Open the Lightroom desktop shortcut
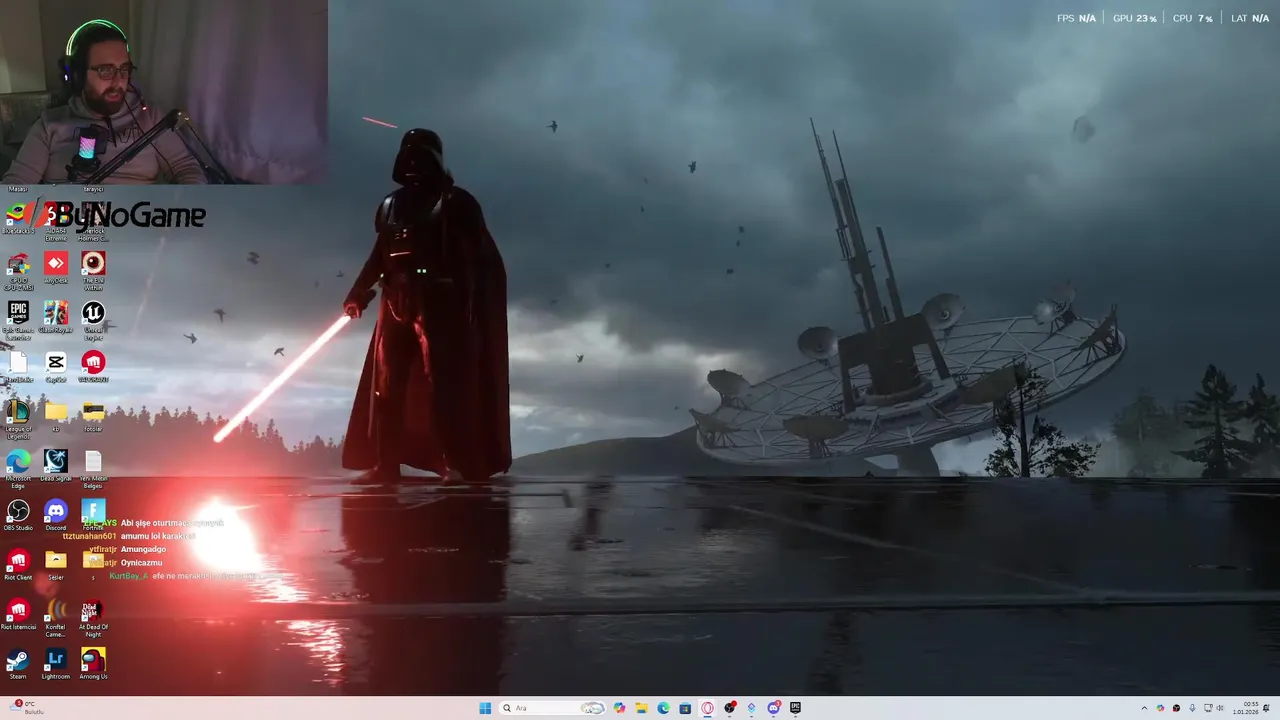Viewport: 1280px width, 720px height. 56,664
